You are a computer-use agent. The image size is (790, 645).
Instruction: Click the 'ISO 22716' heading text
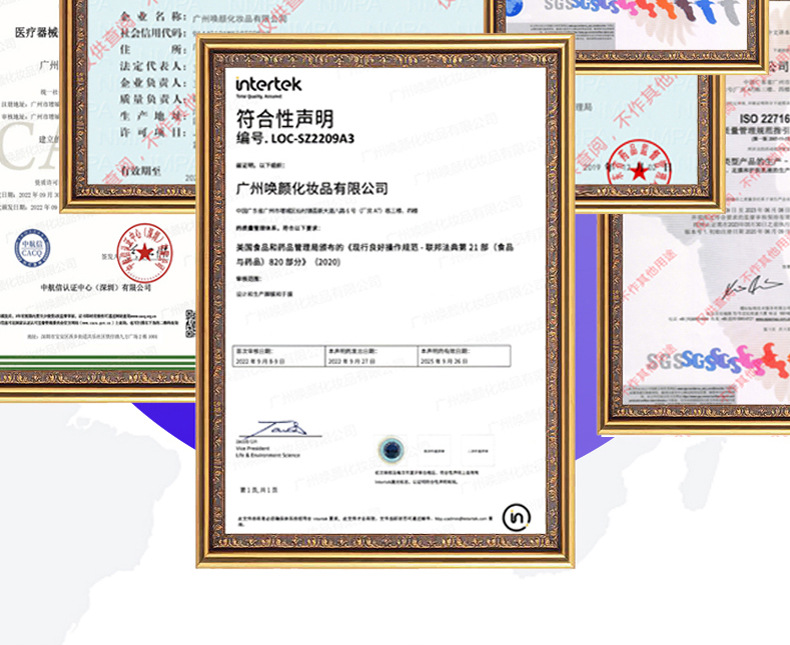[x=764, y=118]
